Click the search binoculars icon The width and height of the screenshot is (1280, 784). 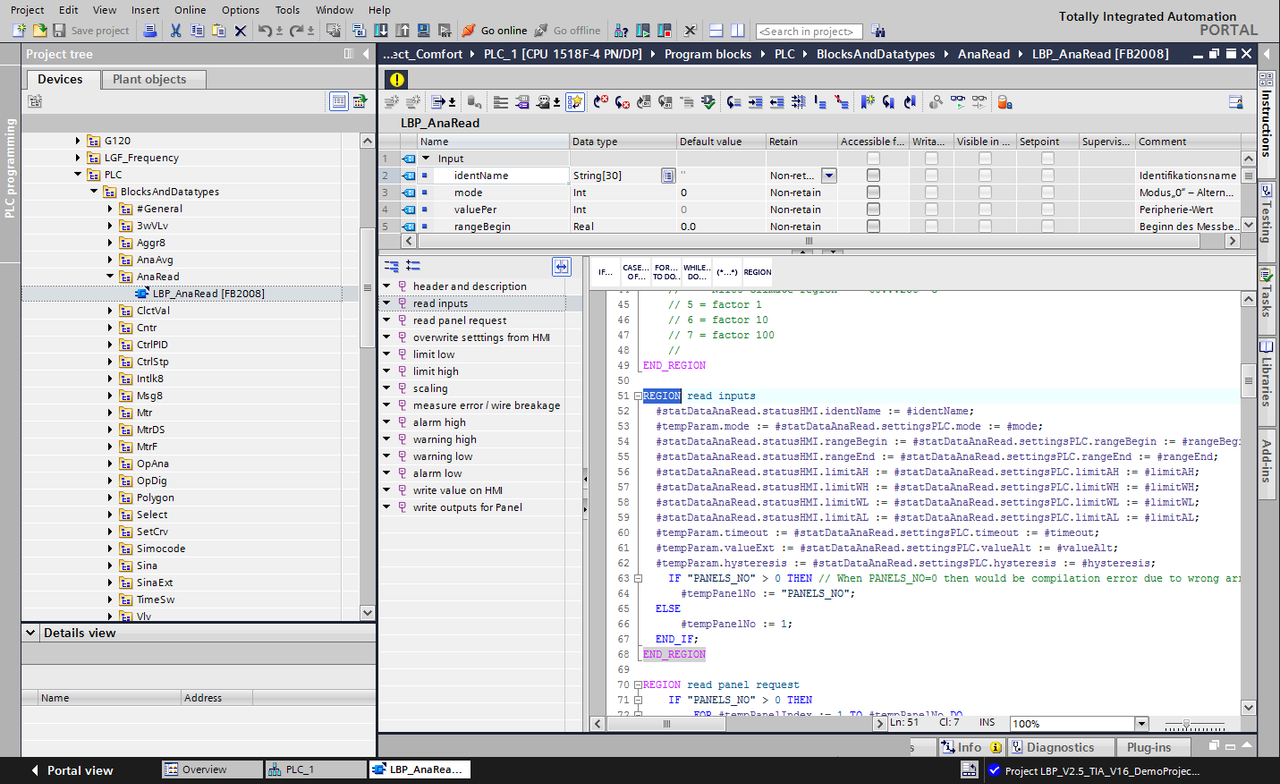[x=878, y=31]
